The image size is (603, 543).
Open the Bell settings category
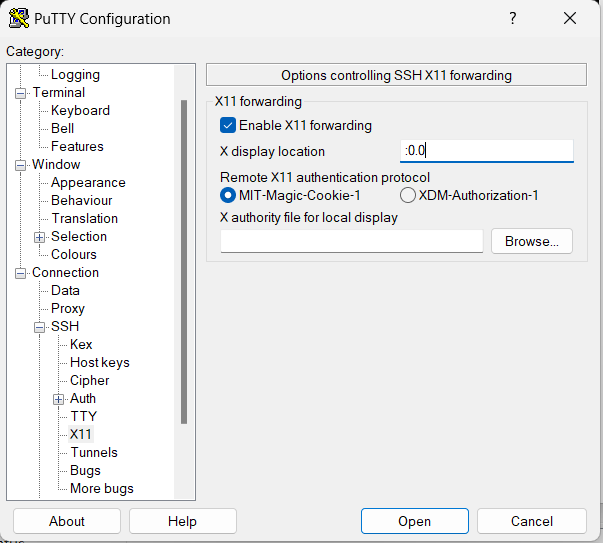(x=62, y=128)
